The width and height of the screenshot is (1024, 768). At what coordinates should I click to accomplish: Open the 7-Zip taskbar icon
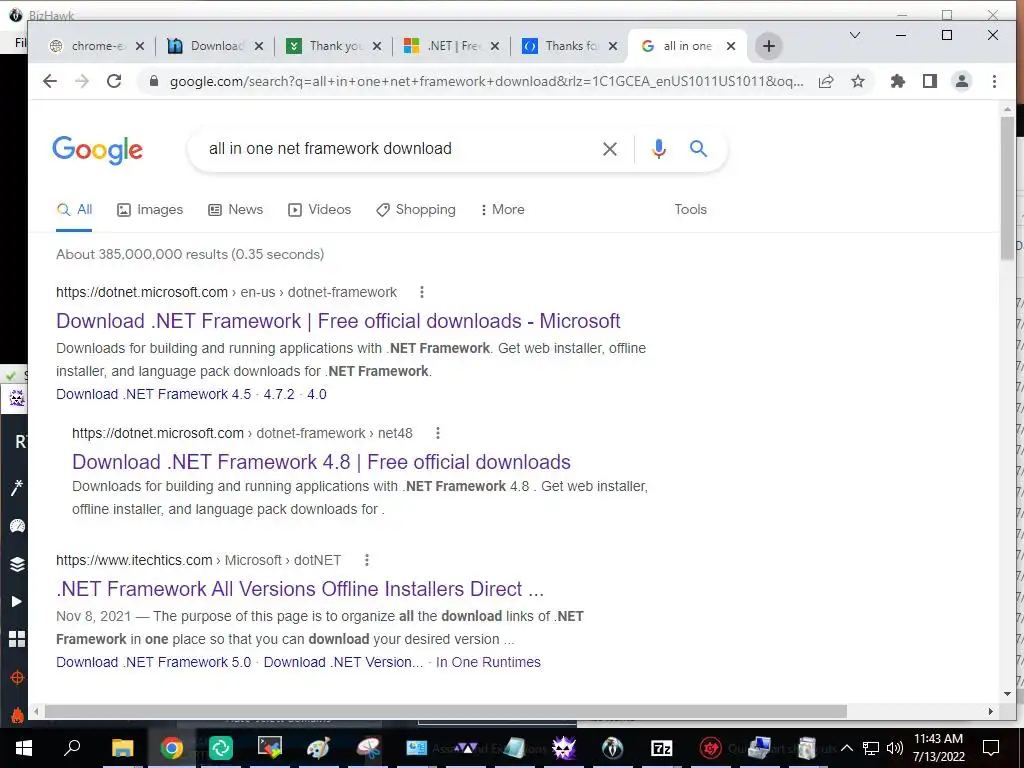pyautogui.click(x=662, y=748)
